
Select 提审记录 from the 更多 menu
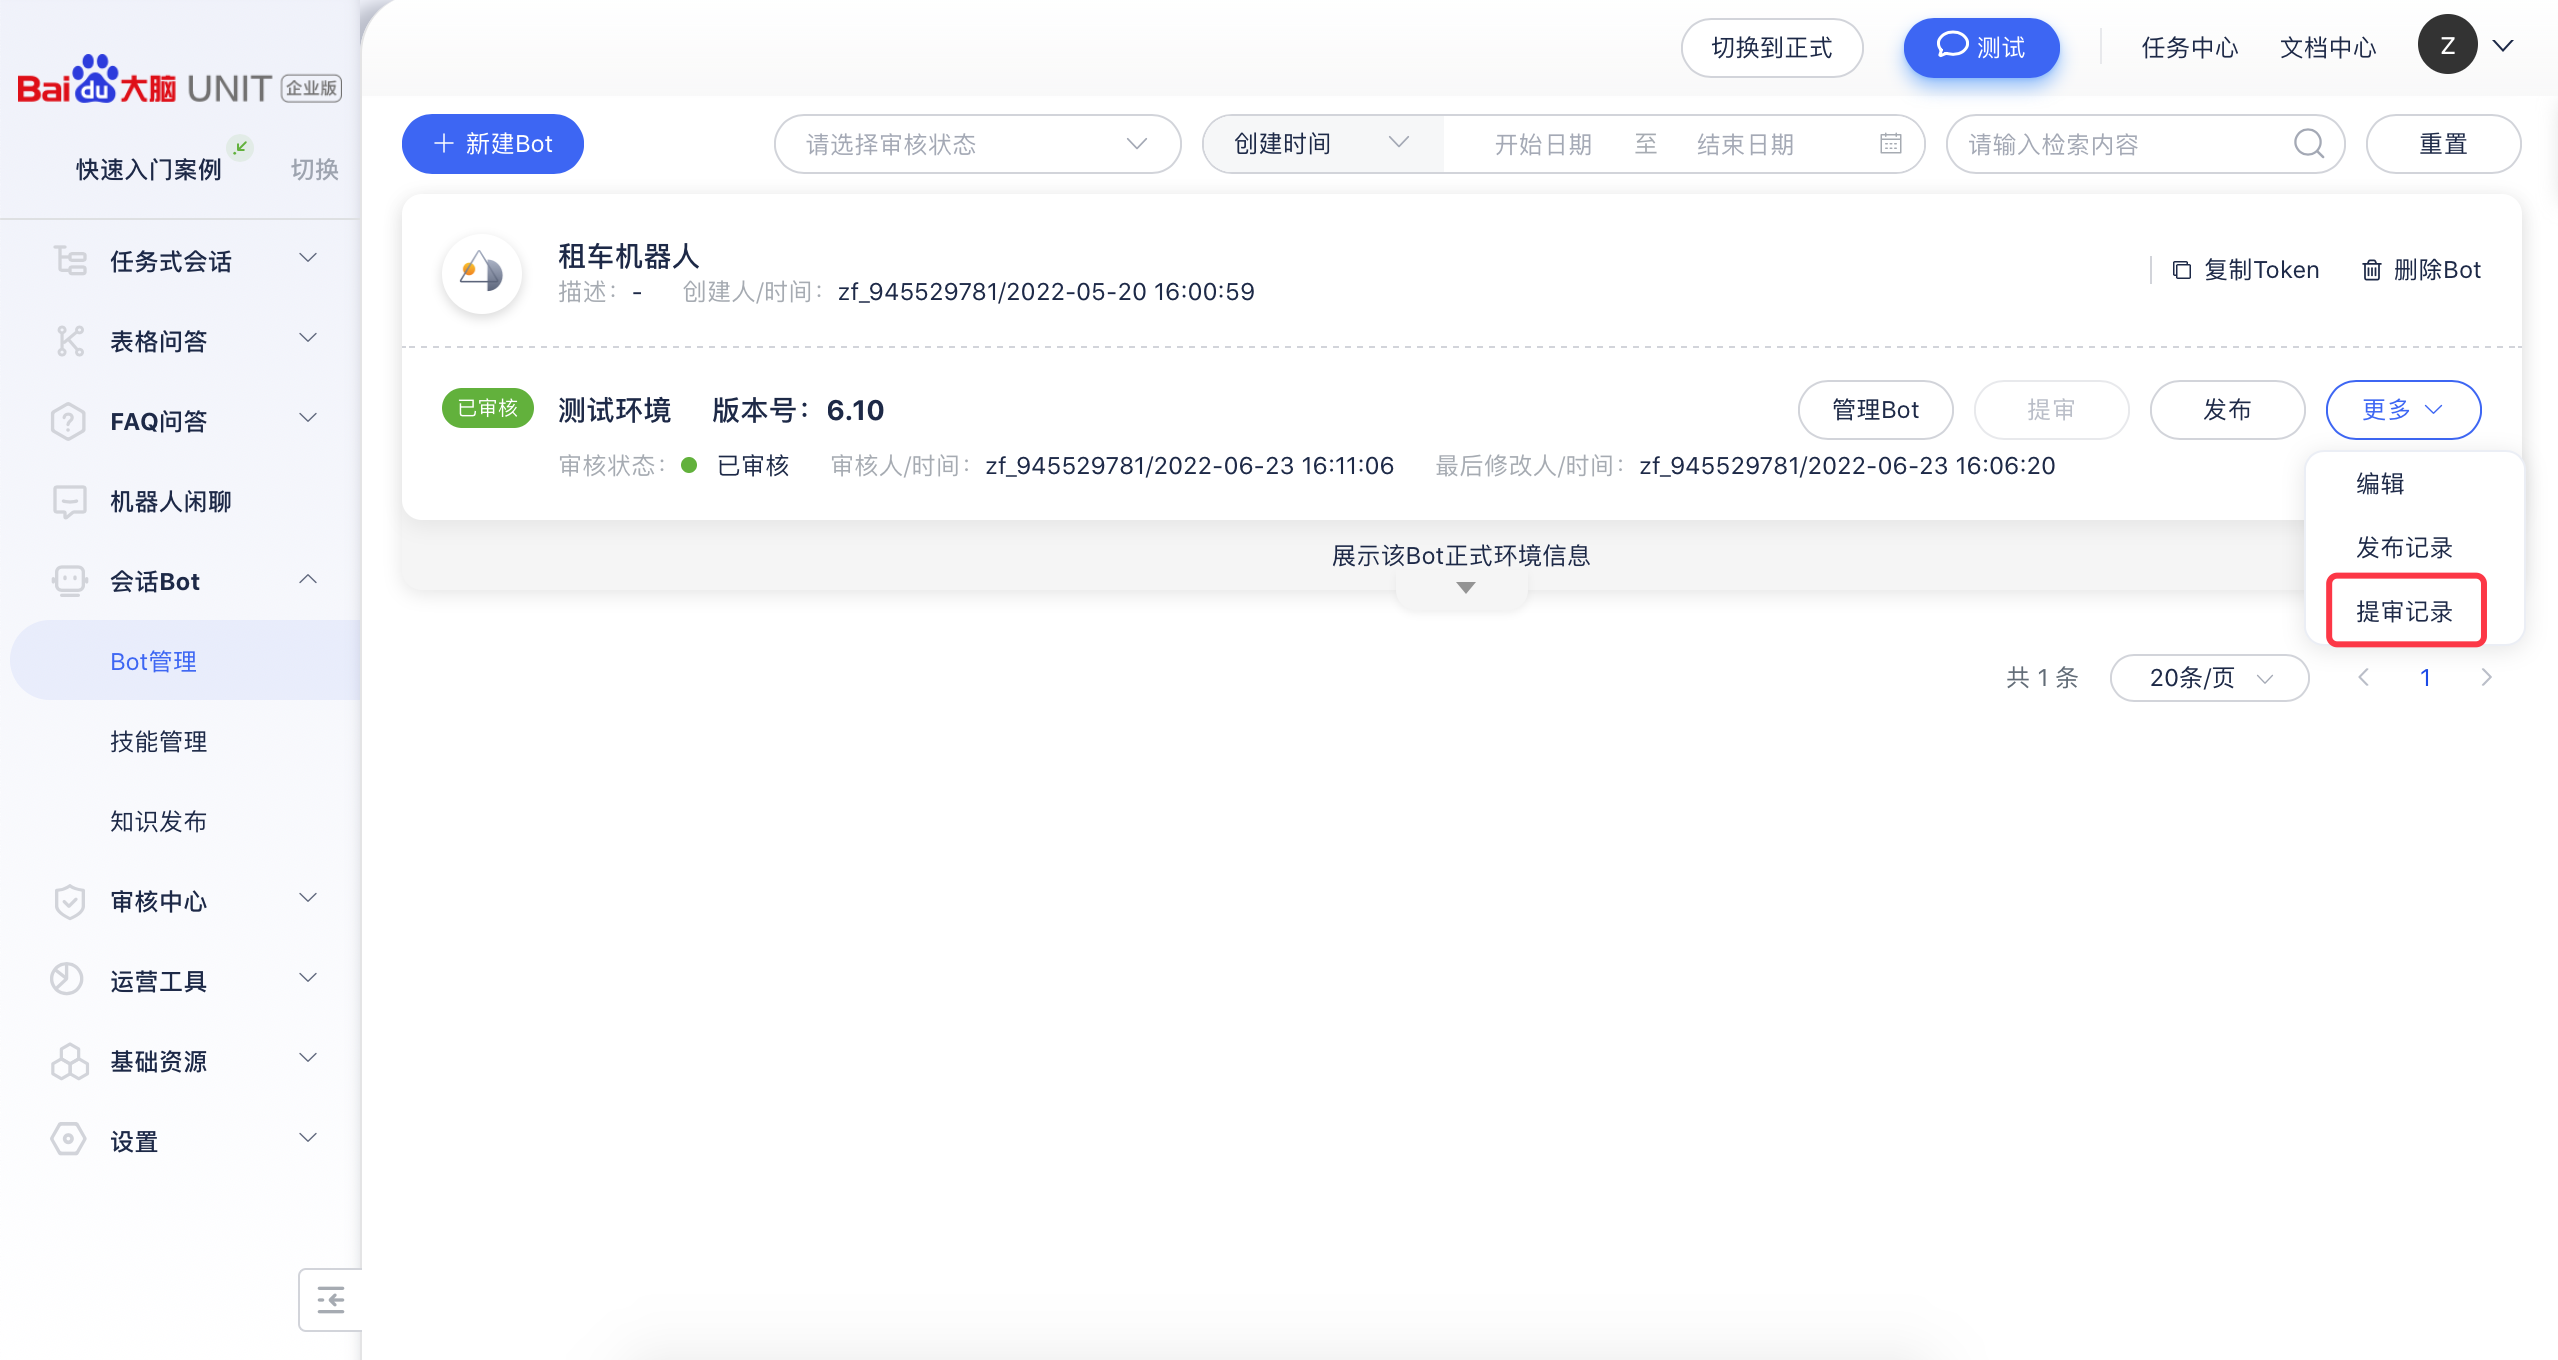pos(2404,612)
